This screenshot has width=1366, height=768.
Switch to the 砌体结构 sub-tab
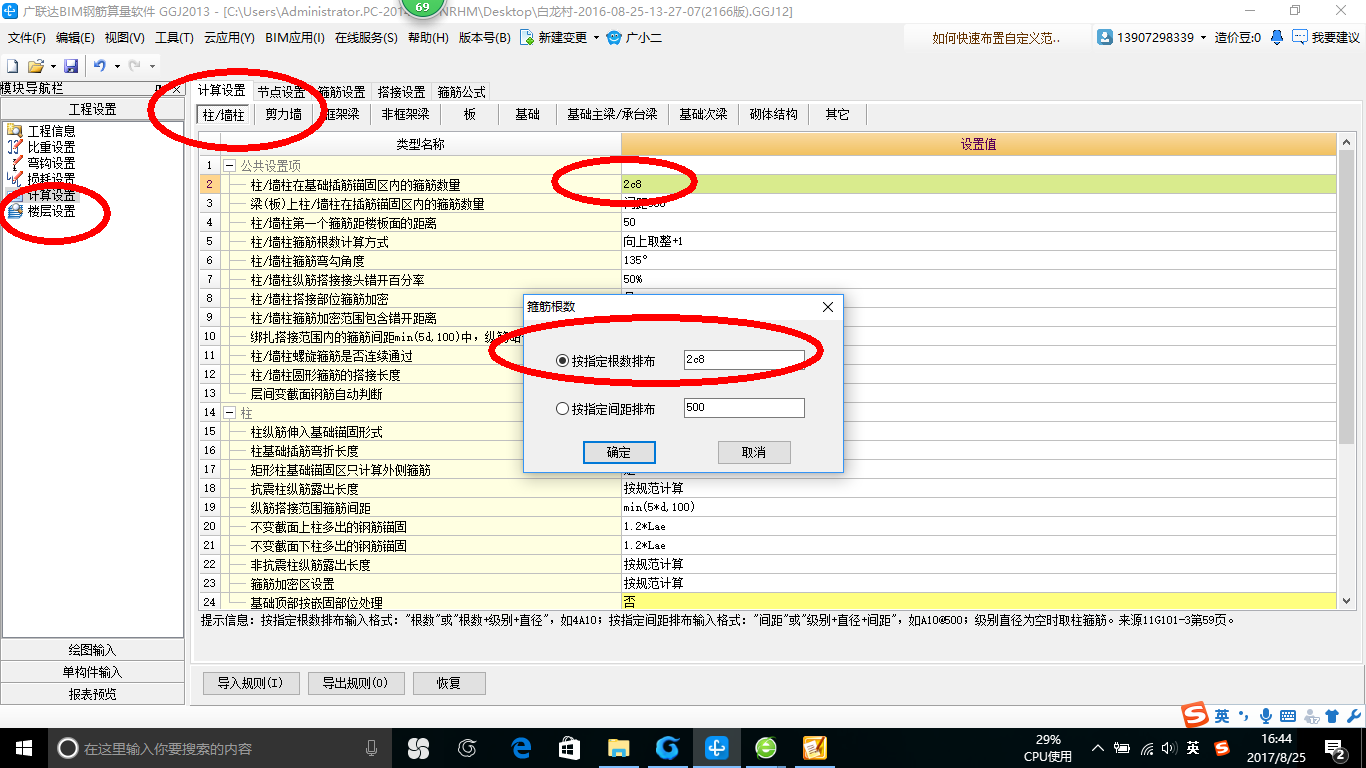coord(774,115)
